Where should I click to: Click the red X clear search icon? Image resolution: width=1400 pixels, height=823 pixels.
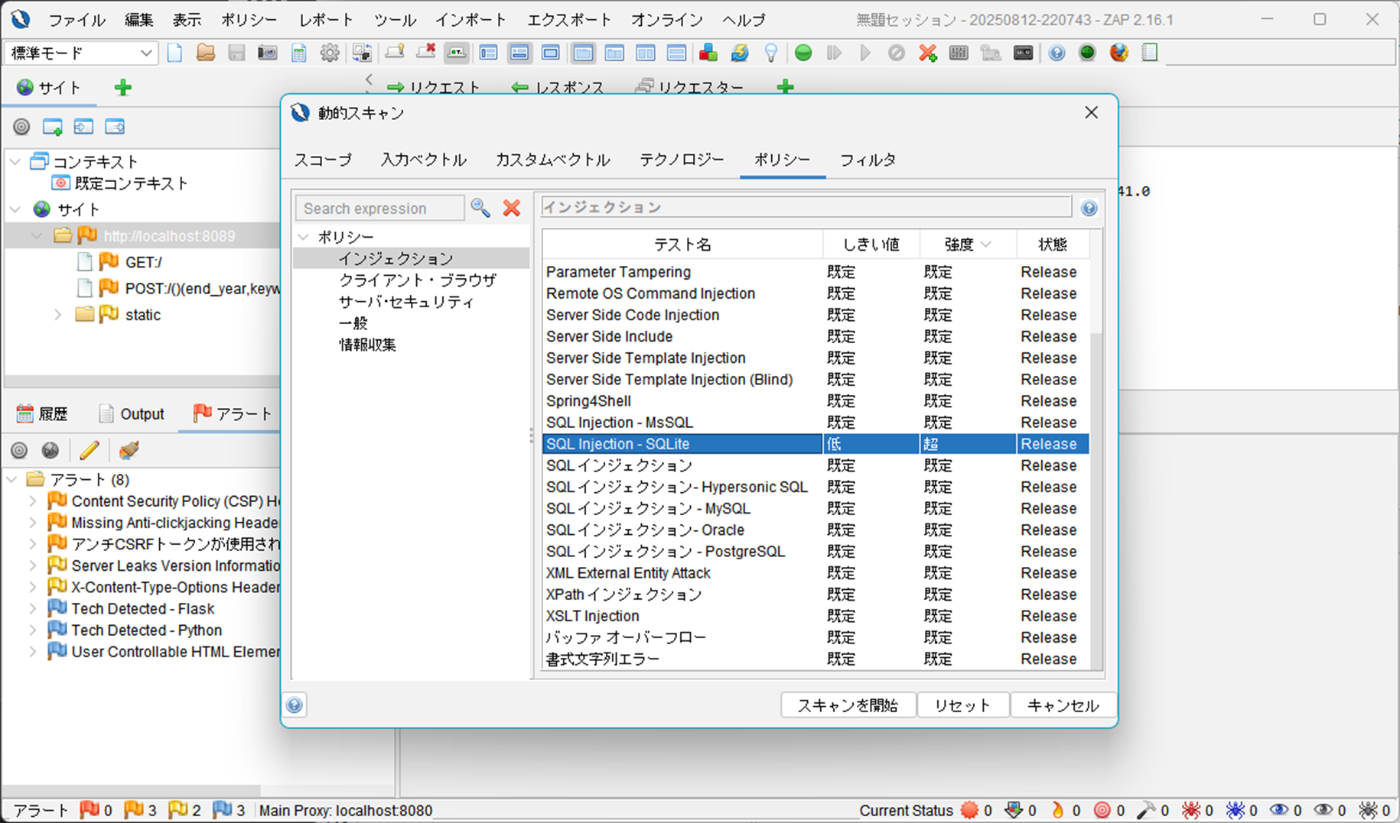coord(512,208)
